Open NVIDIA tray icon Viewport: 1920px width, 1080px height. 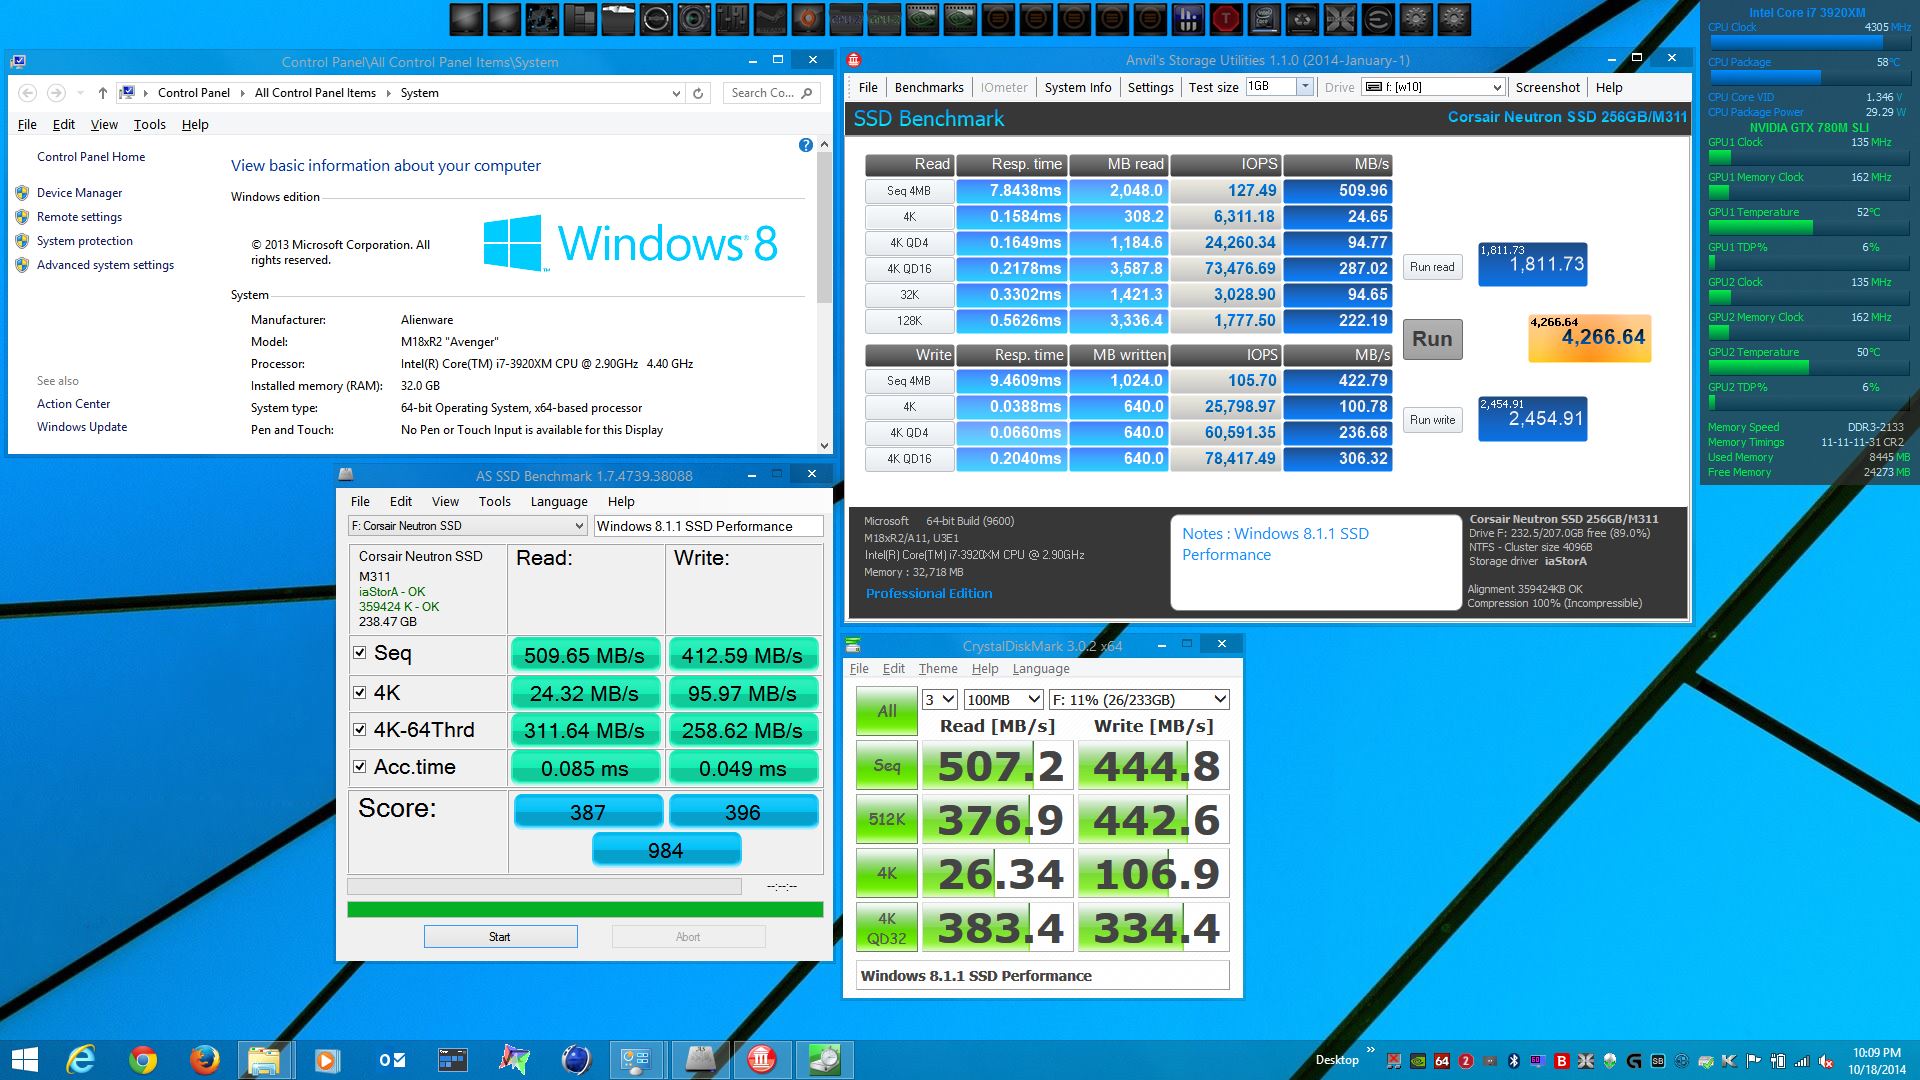tap(1418, 1061)
